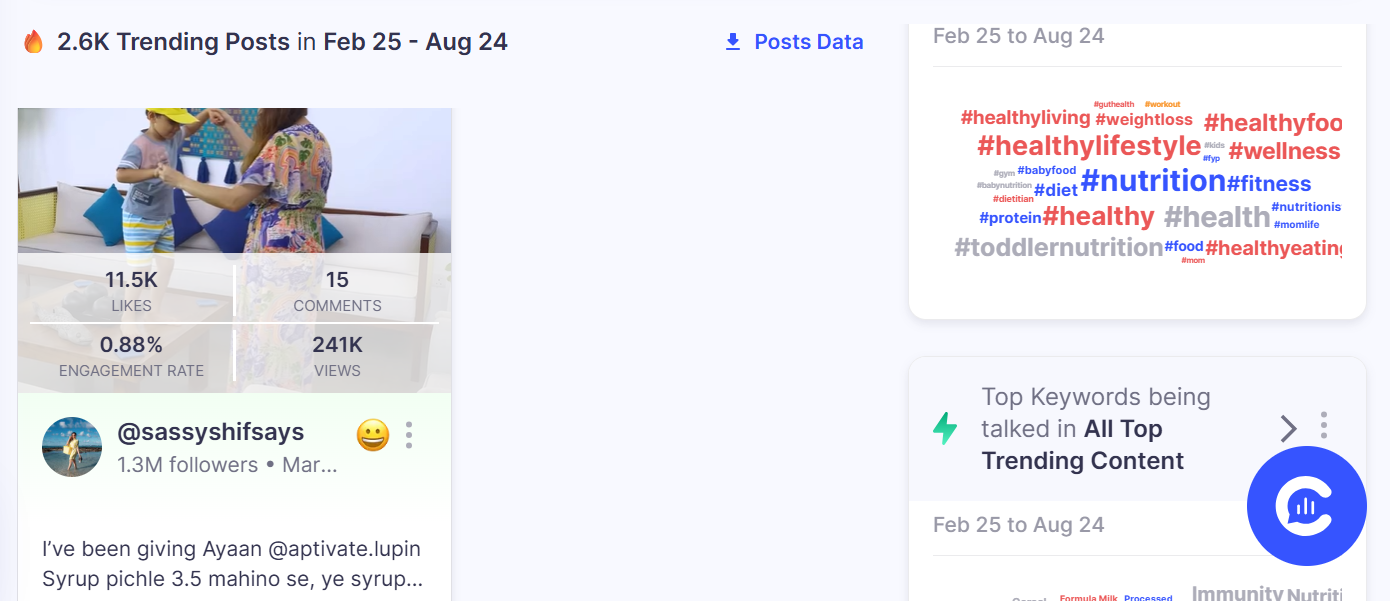The image size is (1390, 601).
Task: Click the post video thumbnail image
Action: tap(234, 180)
